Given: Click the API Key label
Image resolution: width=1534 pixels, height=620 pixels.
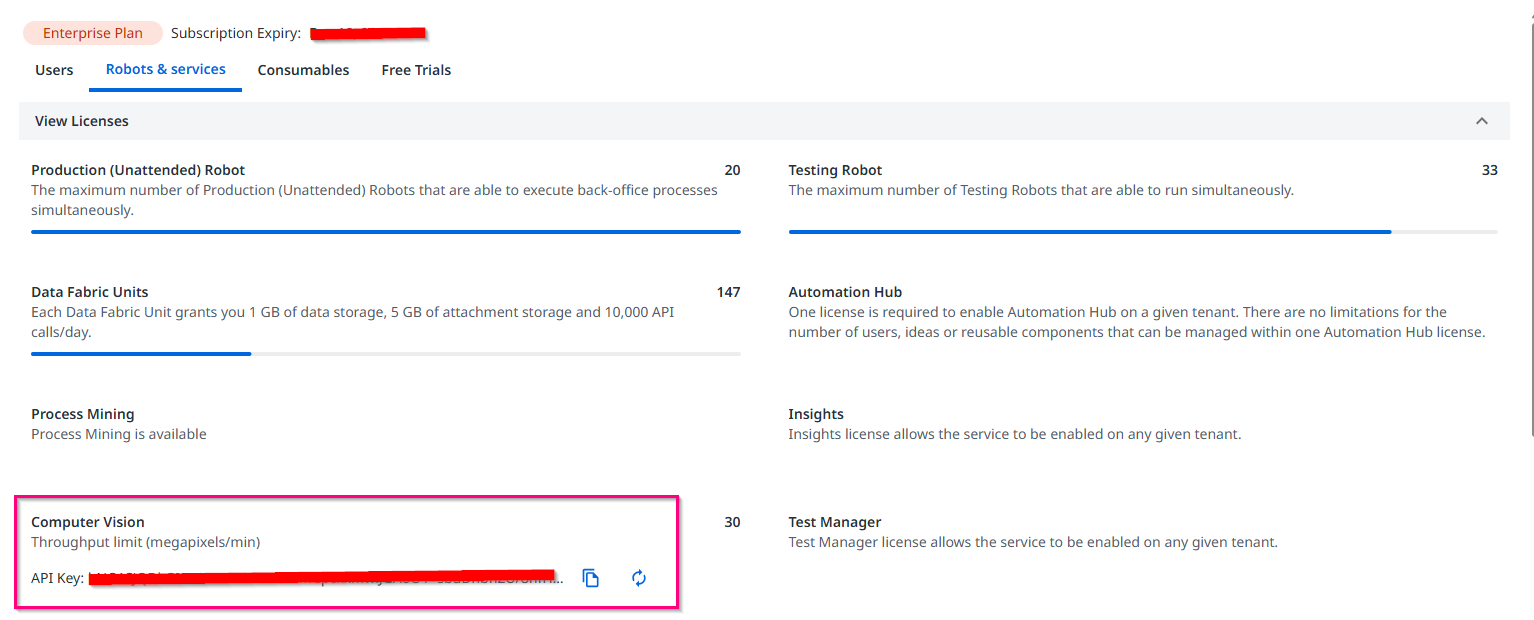Looking at the screenshot, I should pyautogui.click(x=57, y=578).
